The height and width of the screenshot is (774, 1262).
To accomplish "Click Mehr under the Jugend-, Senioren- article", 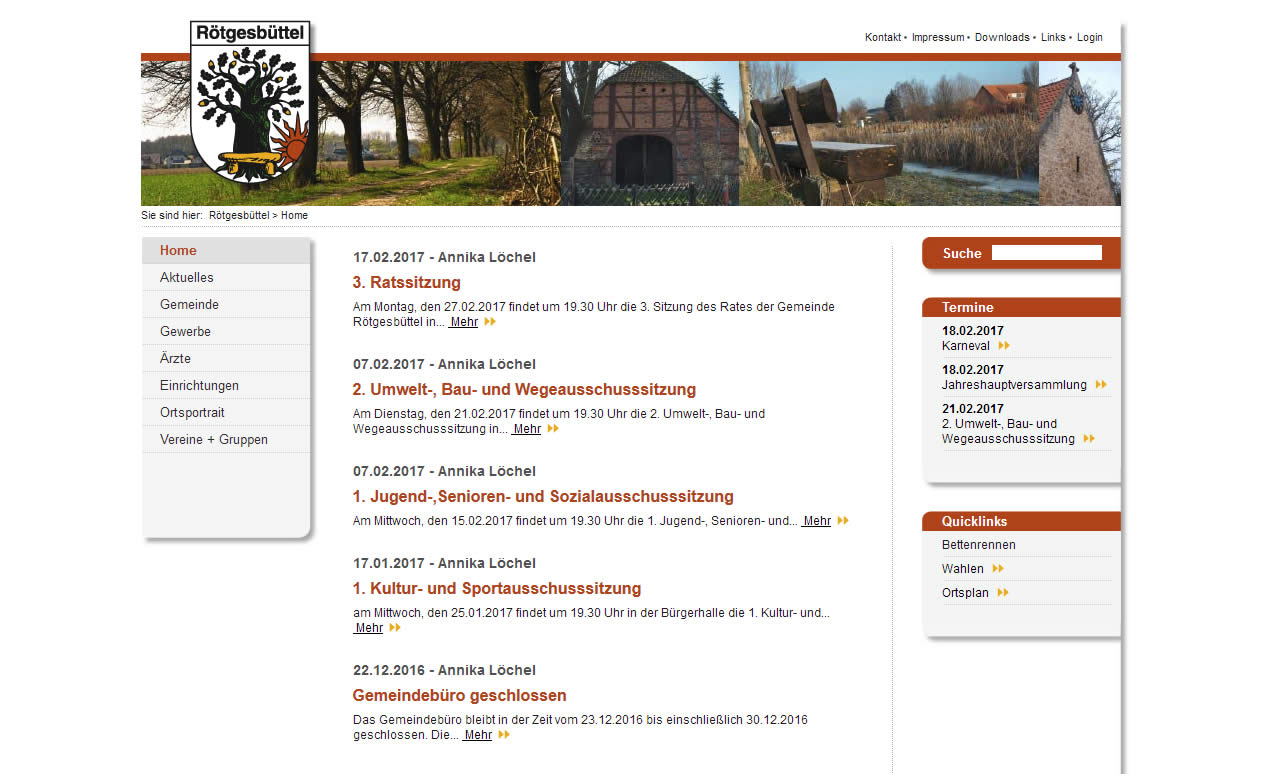I will 817,521.
